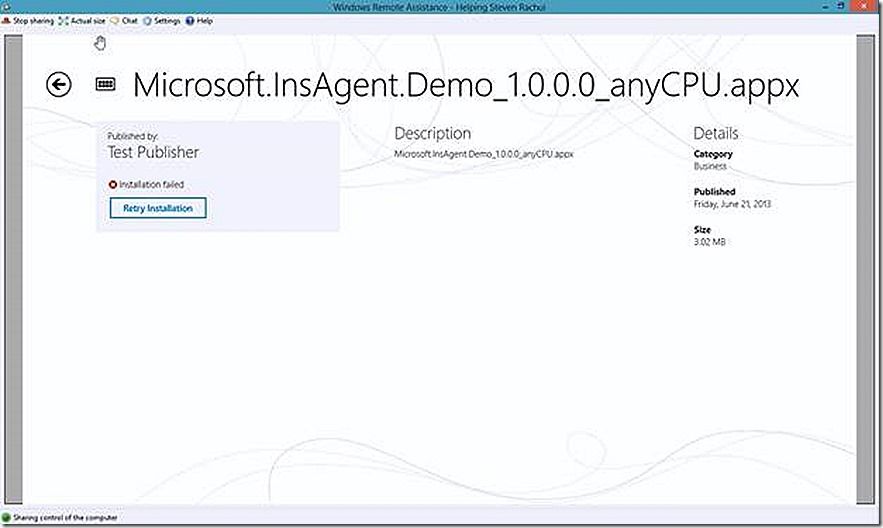Click the Windows Remote Assistance title bar
The width and height of the screenshot is (883, 528).
[439, 7]
